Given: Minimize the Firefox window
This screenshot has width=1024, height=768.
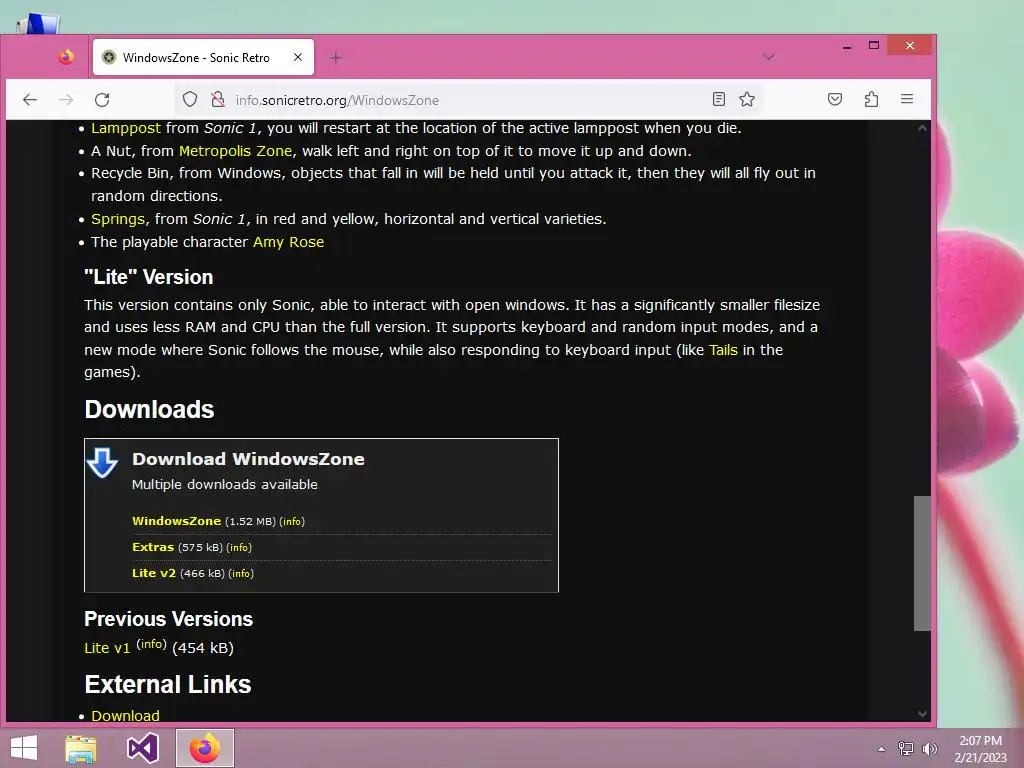Looking at the screenshot, I should (x=847, y=46).
